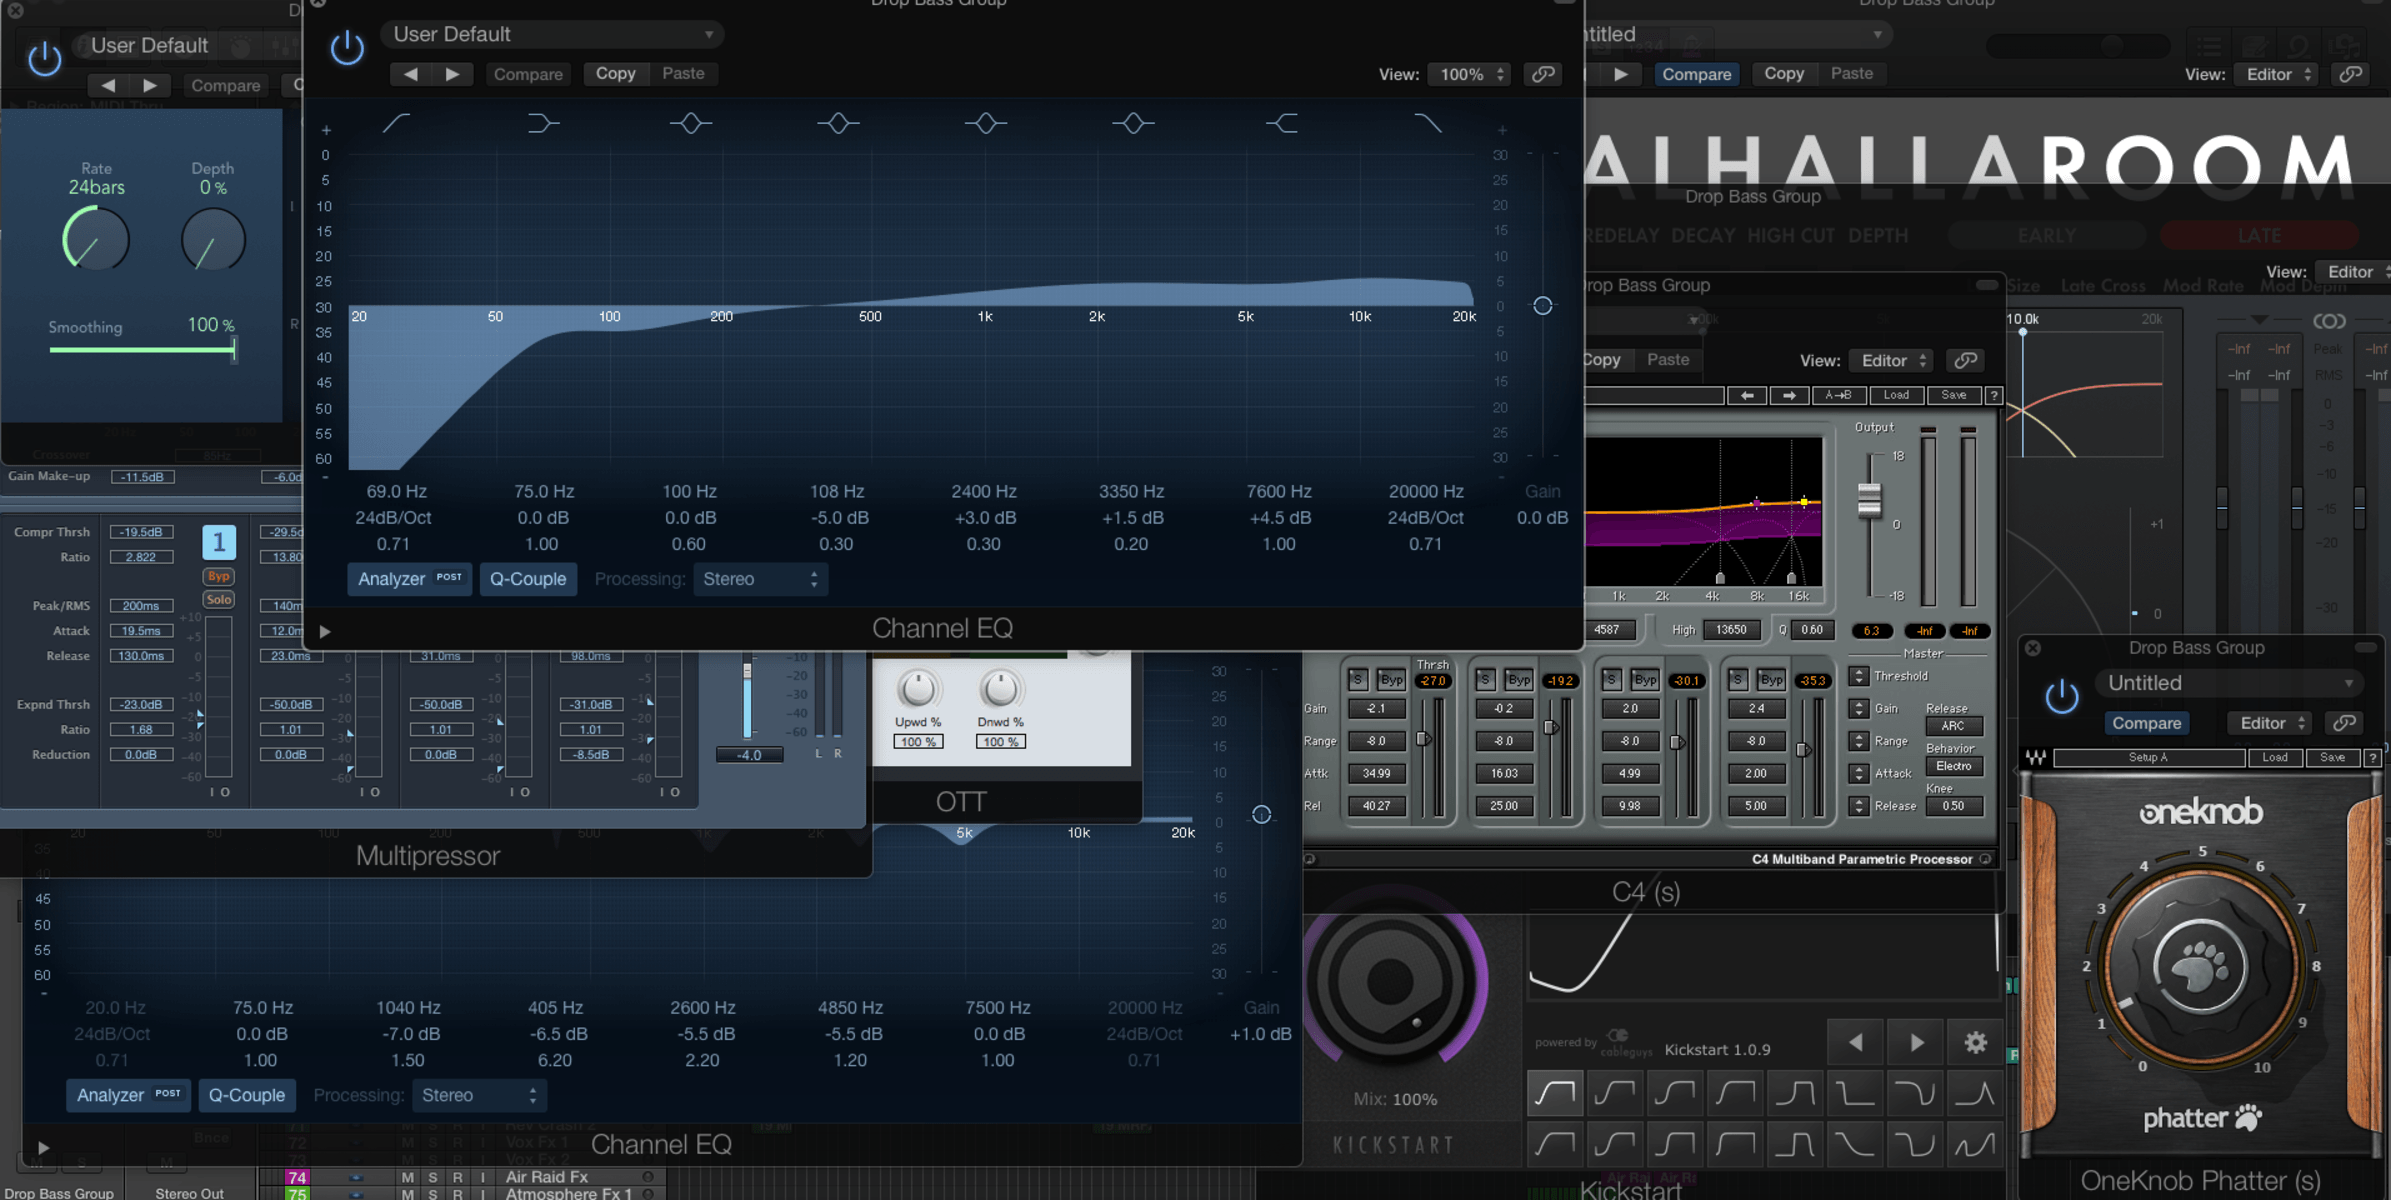Viewport: 2391px width, 1200px height.
Task: Open the User Default preset menu in Channel EQ
Action: click(x=552, y=34)
